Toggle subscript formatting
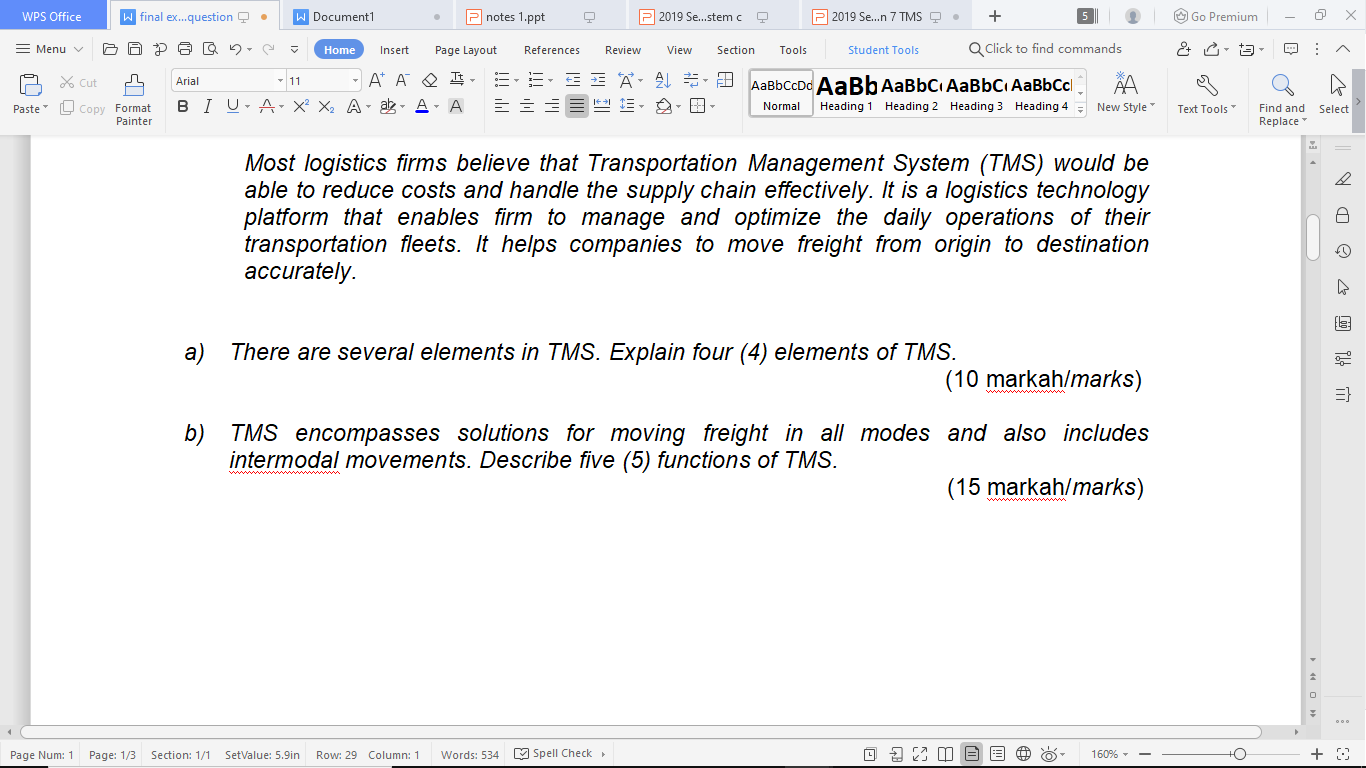The width and height of the screenshot is (1366, 768). pos(326,105)
